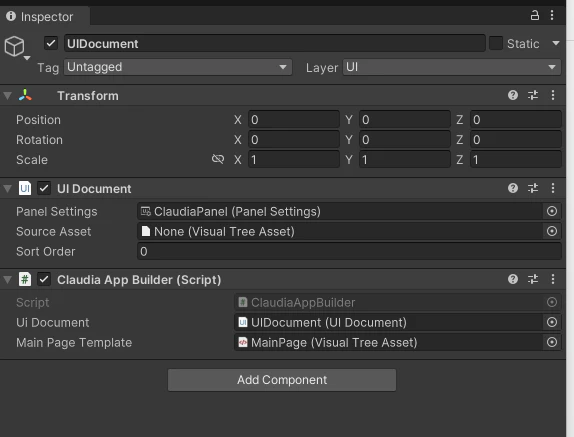Click the Sort Order value field

pos(349,251)
